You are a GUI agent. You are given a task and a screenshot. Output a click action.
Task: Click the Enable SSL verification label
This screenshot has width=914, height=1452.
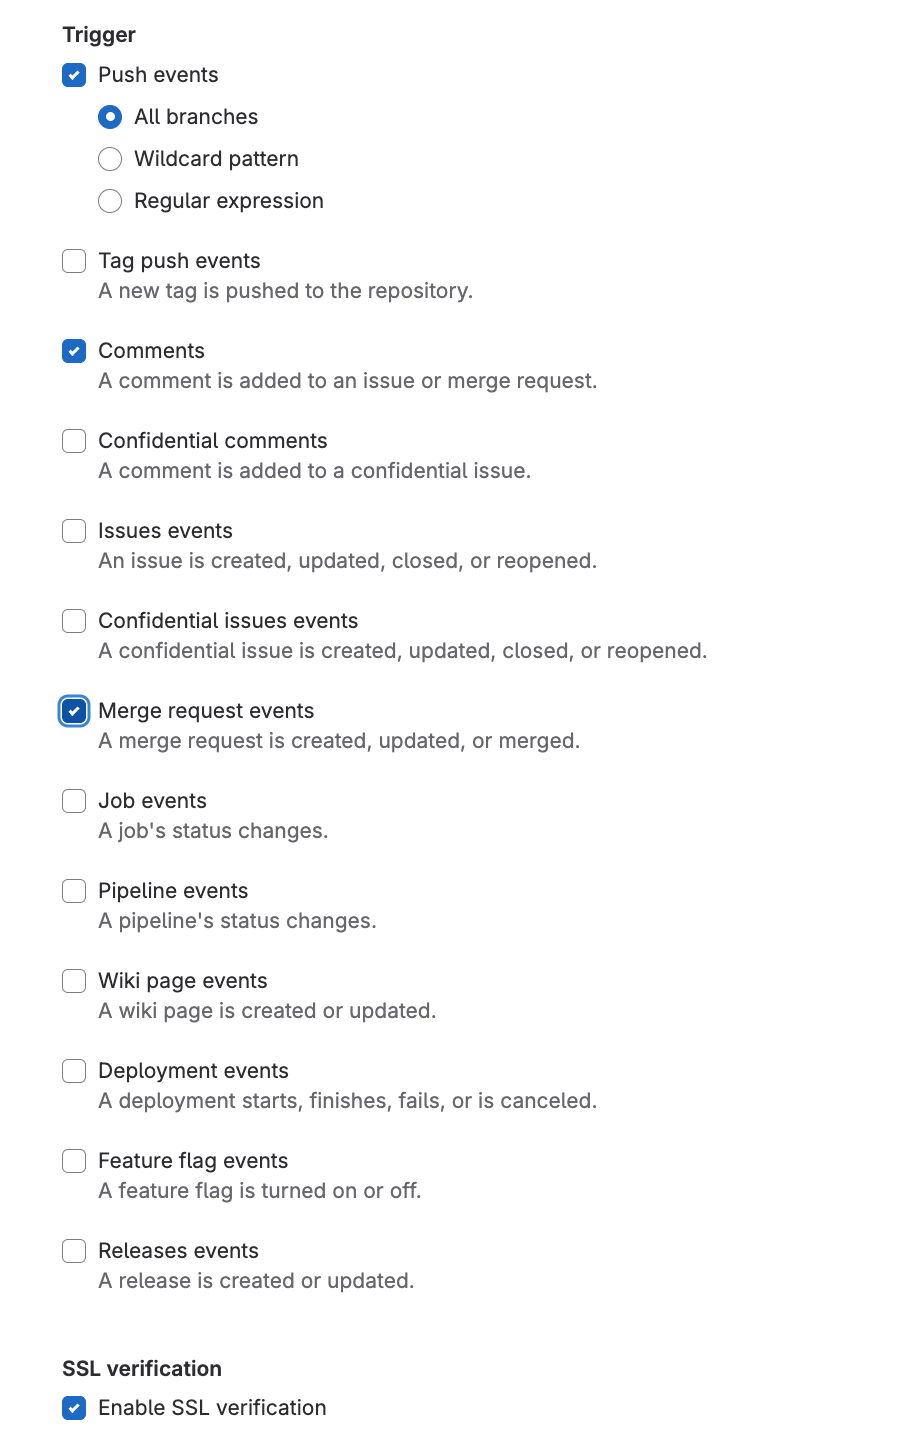point(212,1408)
